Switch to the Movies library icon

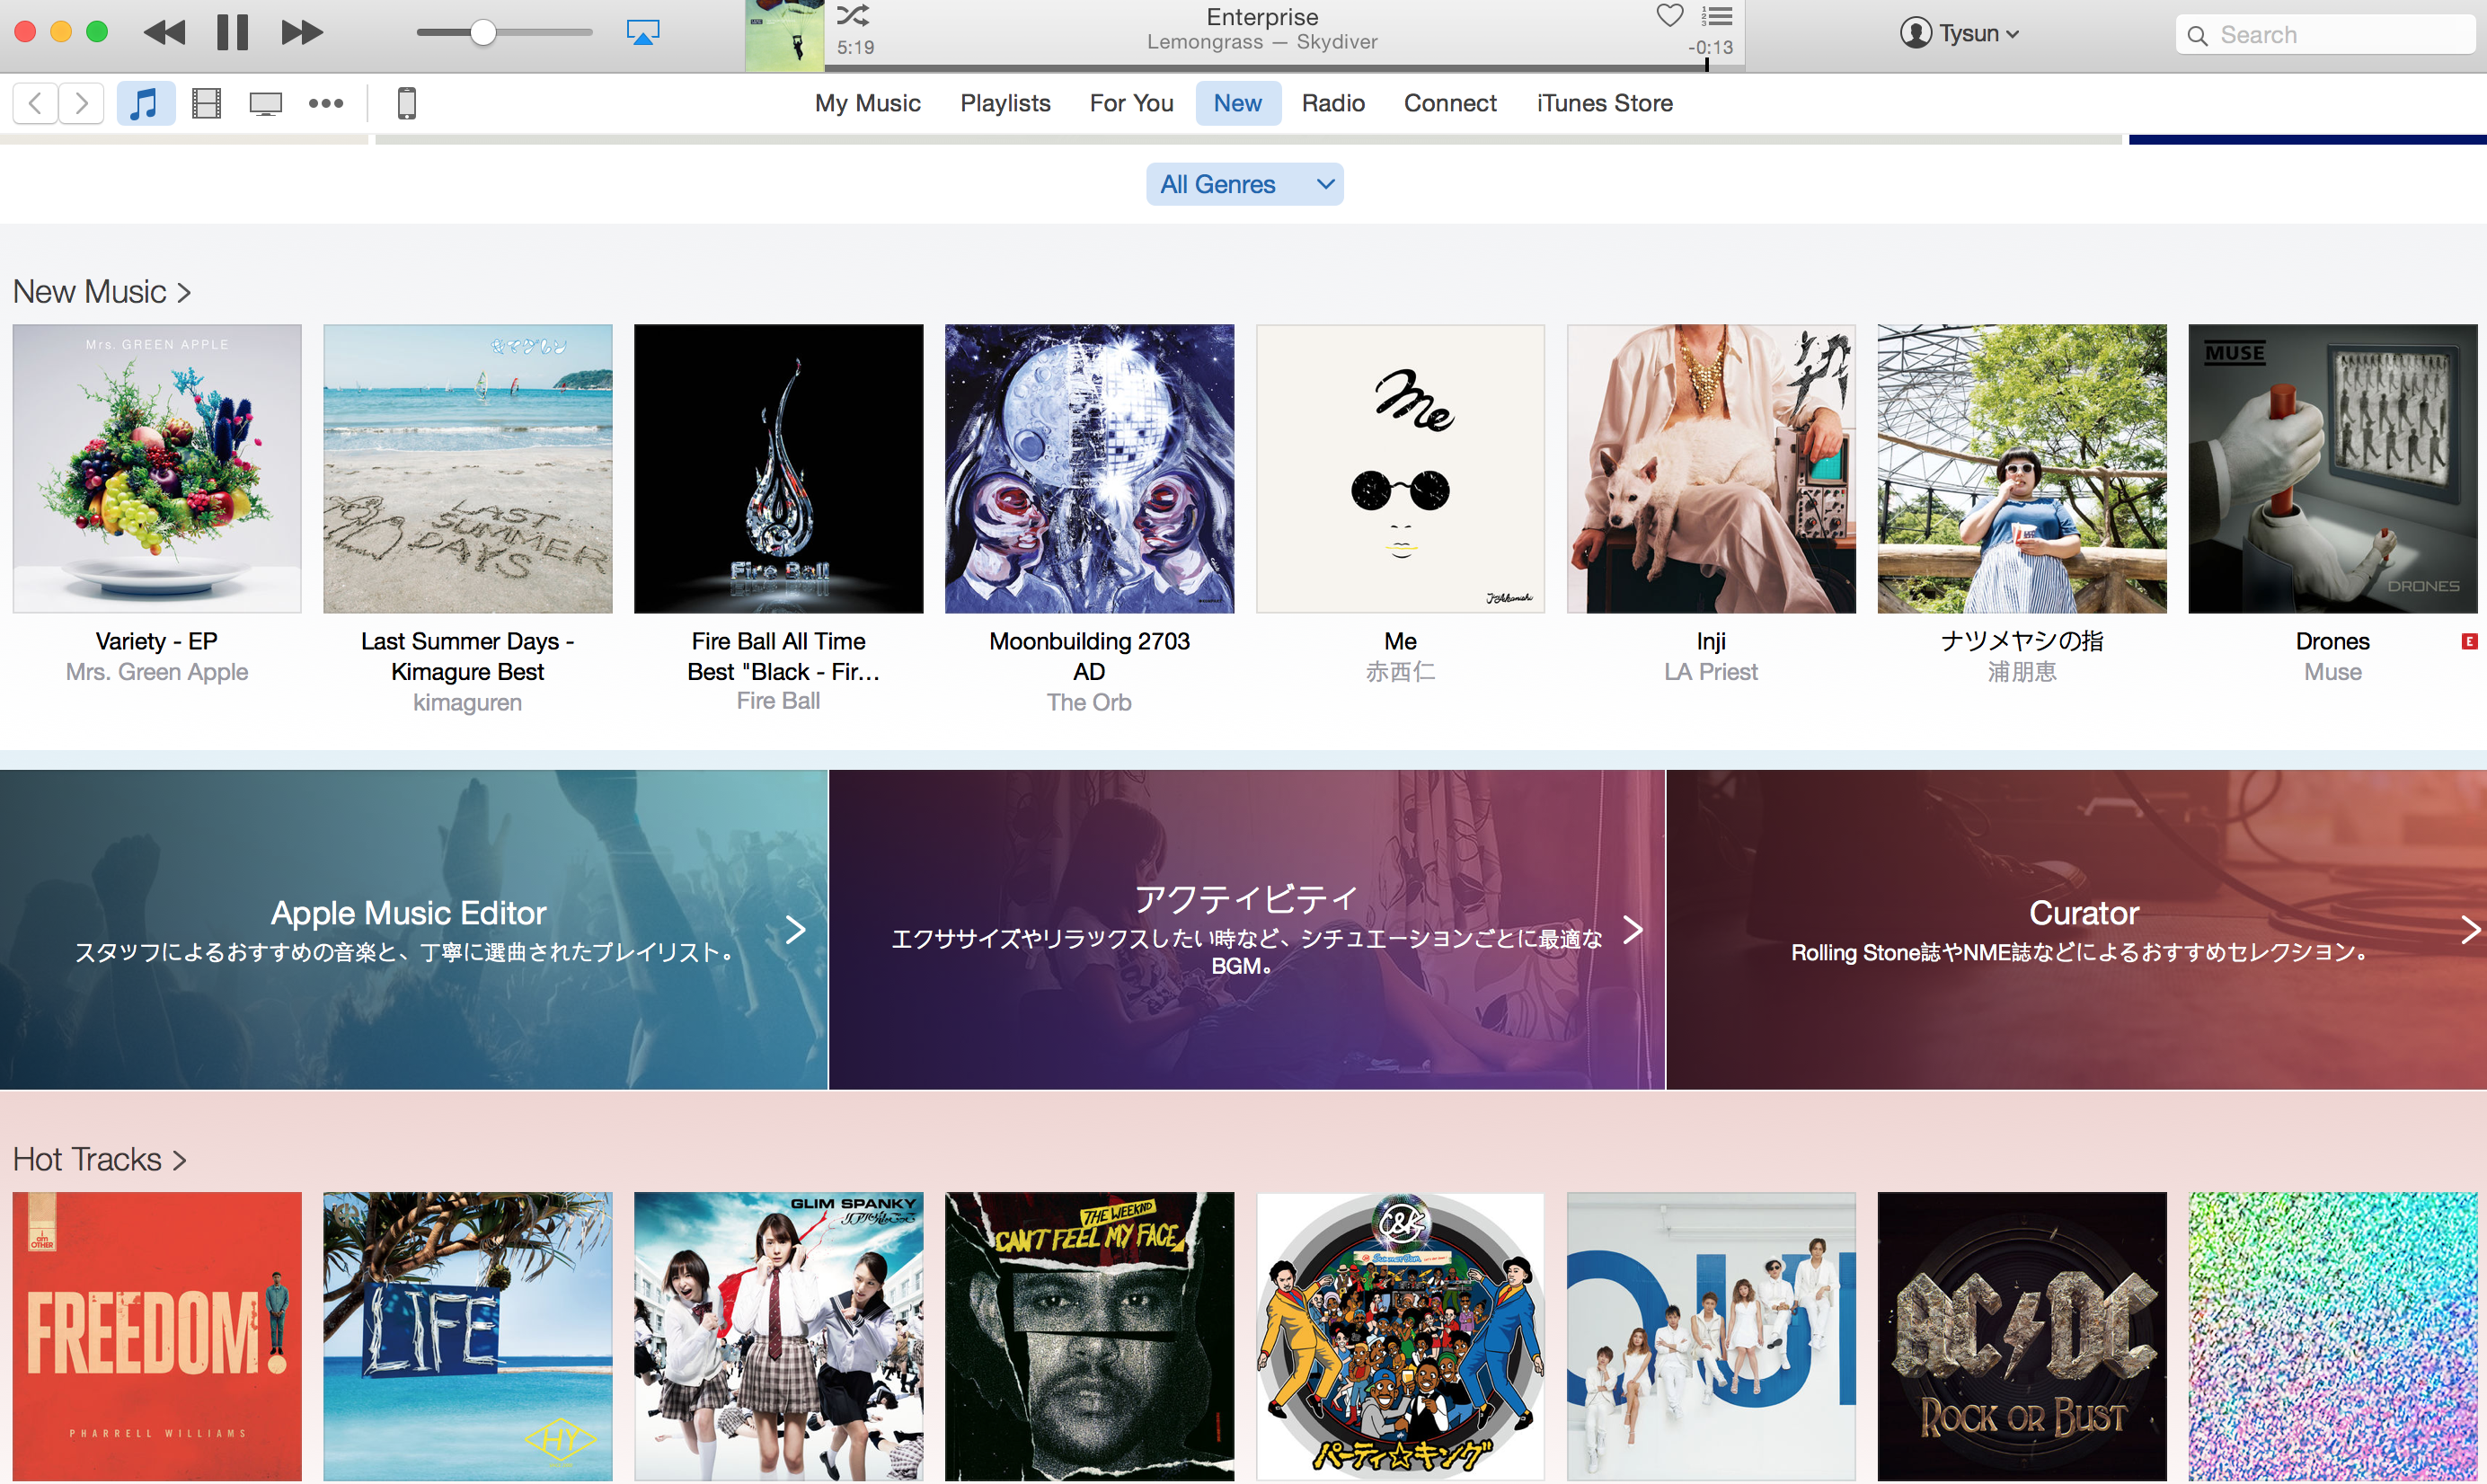pyautogui.click(x=206, y=103)
